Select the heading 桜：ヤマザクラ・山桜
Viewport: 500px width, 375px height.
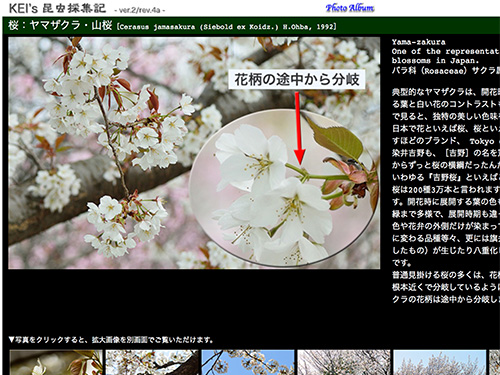tap(60, 25)
